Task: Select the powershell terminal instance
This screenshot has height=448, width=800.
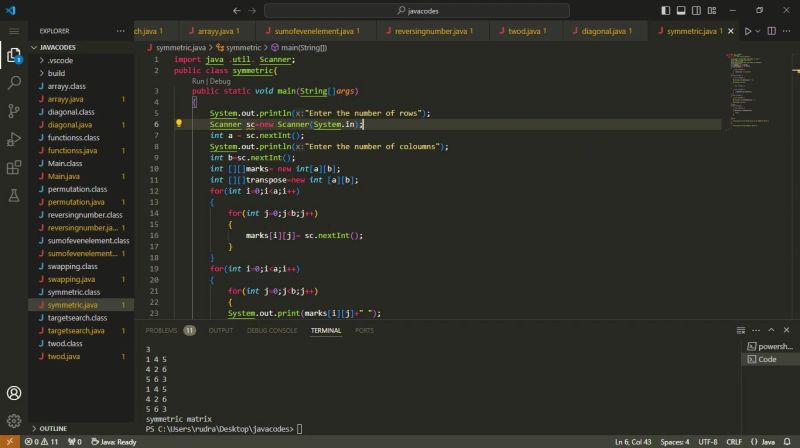Action: [x=770, y=346]
